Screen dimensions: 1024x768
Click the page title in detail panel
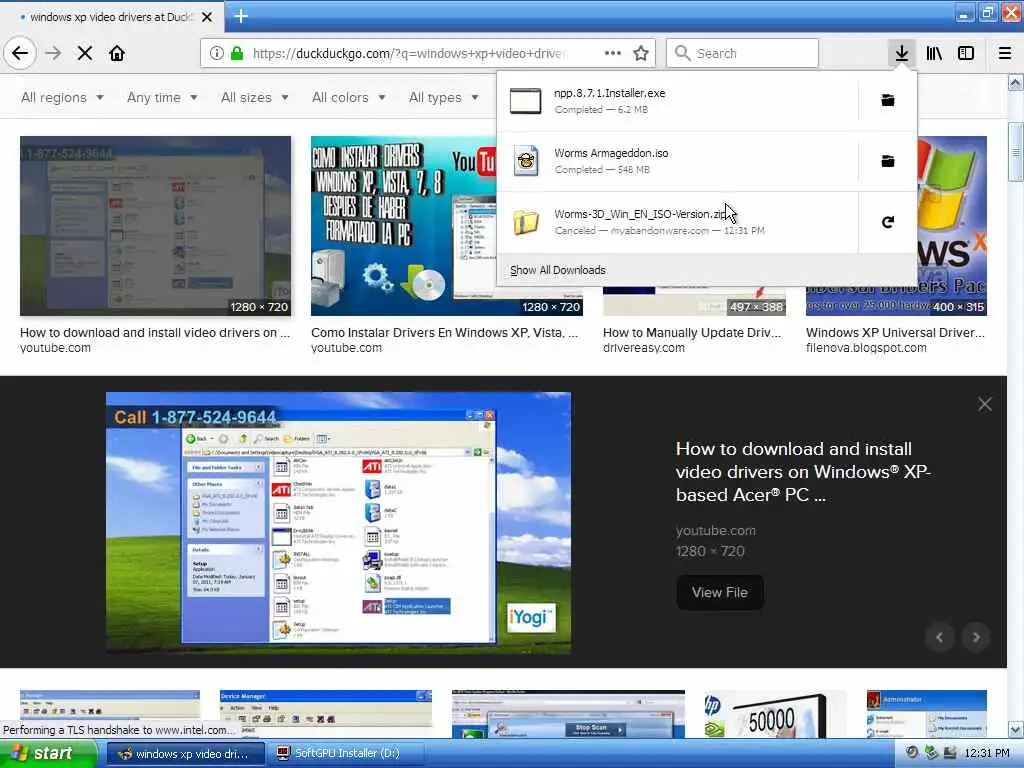pos(803,472)
